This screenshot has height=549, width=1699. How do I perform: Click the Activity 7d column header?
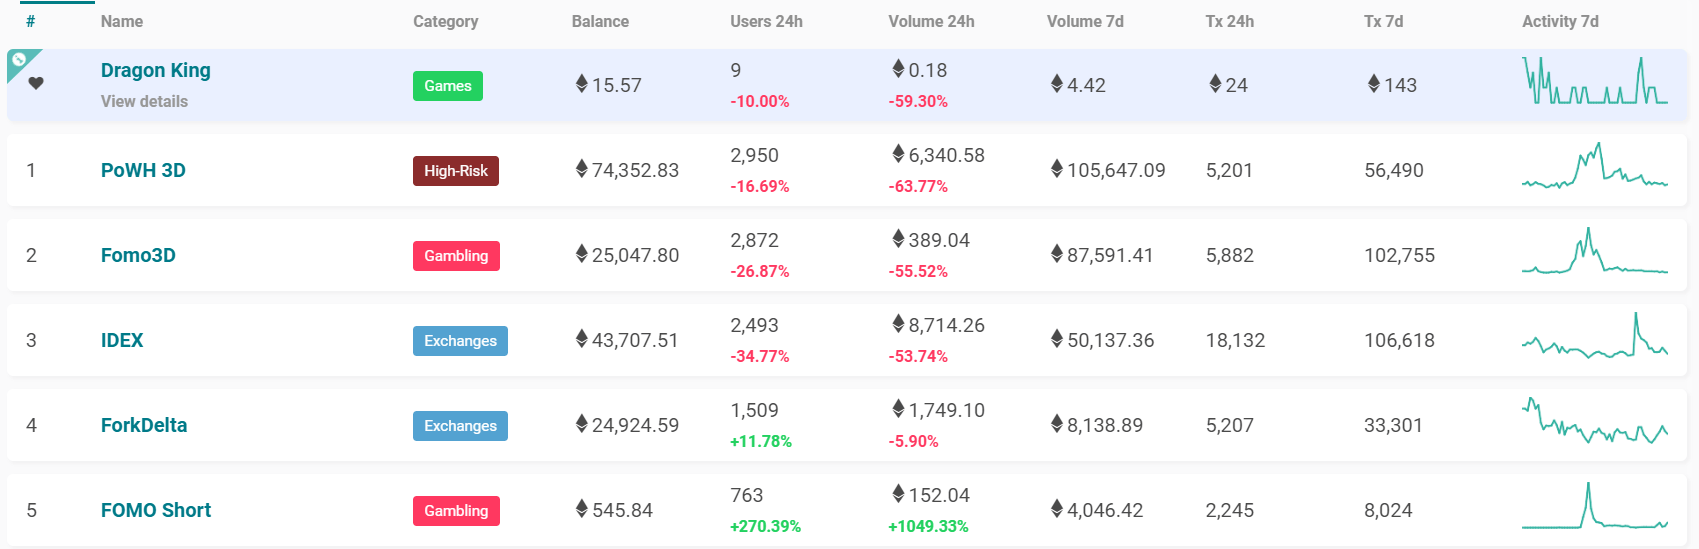(1560, 21)
